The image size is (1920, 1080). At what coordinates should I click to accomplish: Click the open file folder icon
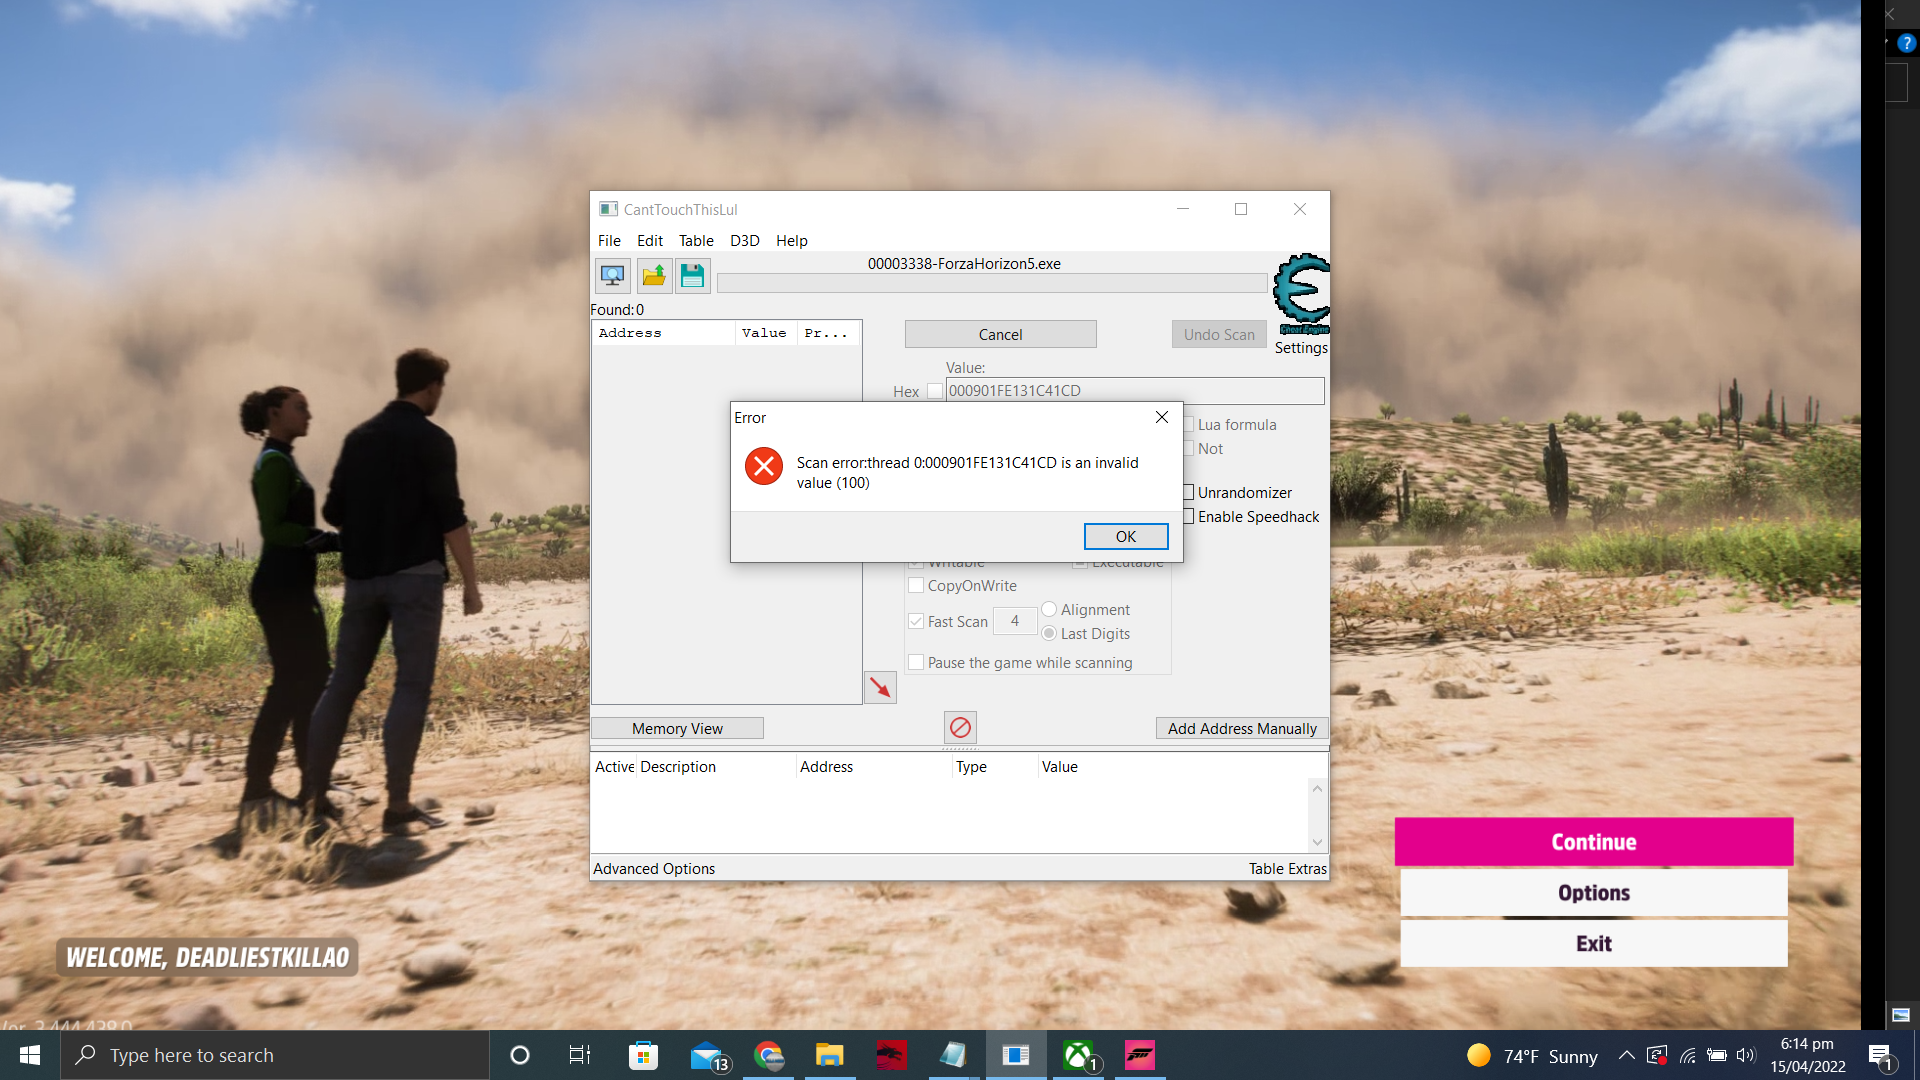(653, 275)
